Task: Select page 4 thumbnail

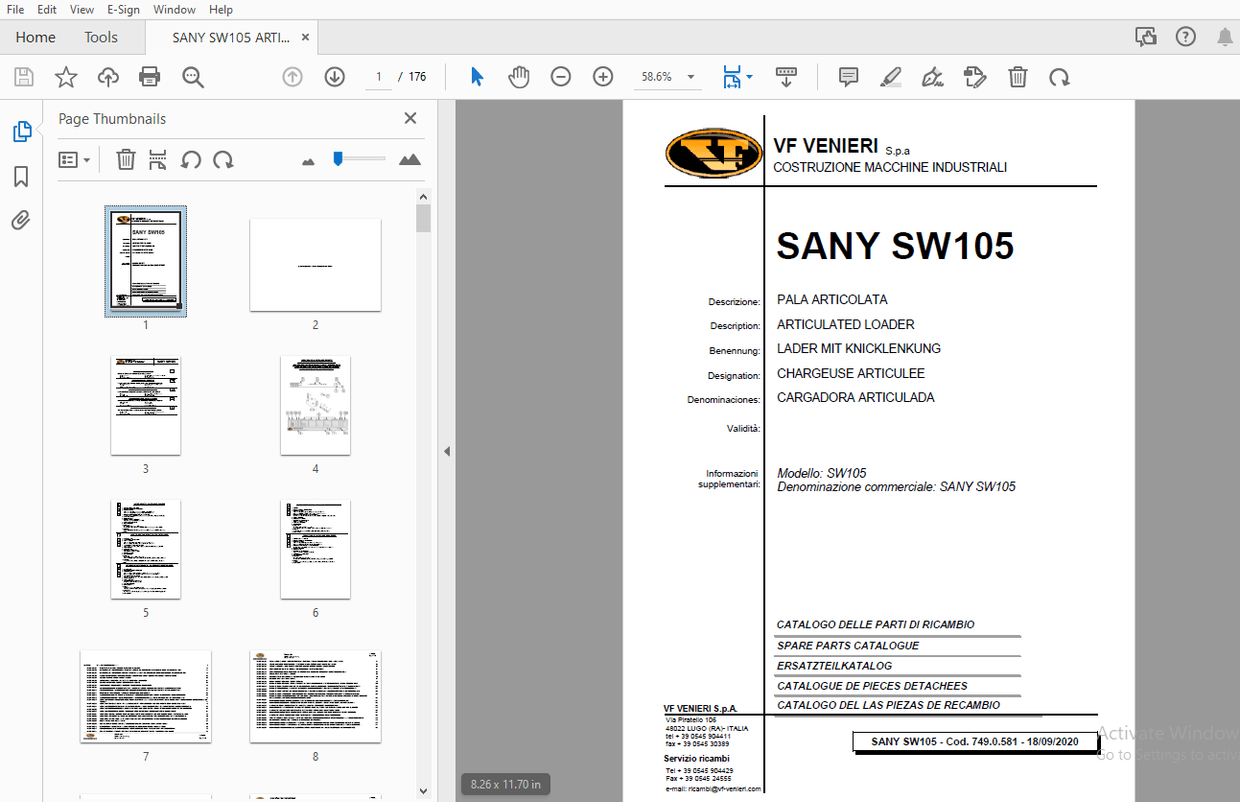Action: click(315, 405)
